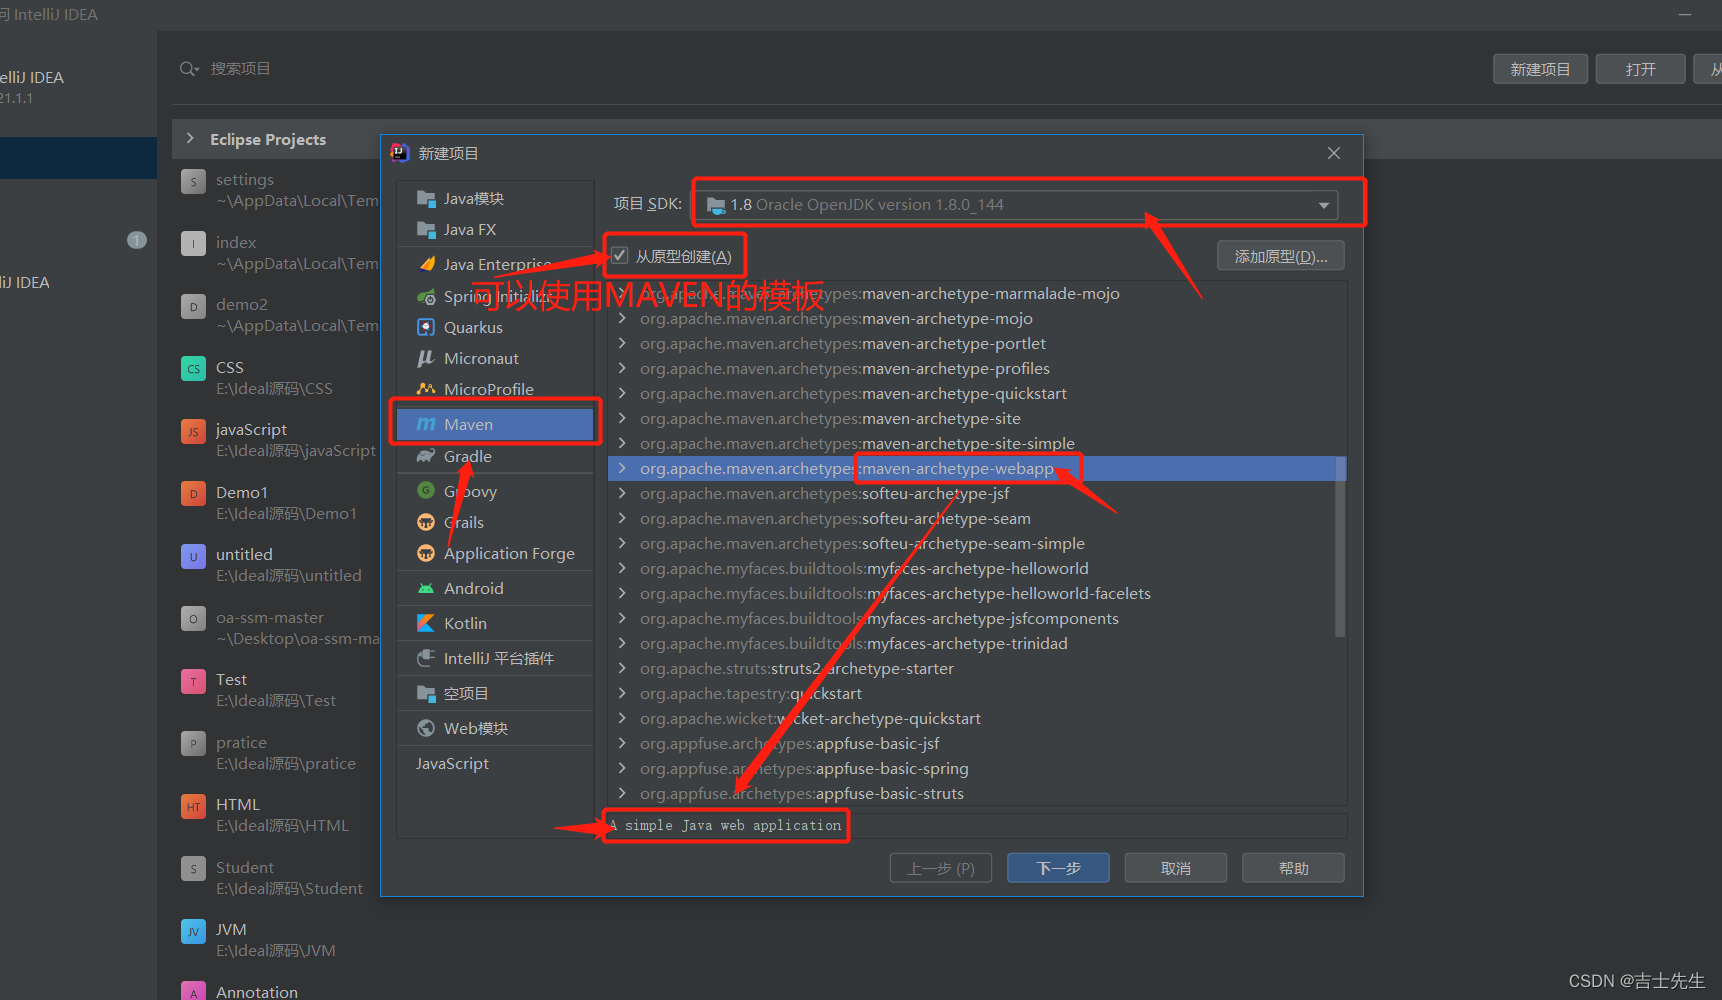Screen dimensions: 1722x1000
Task: Click the Gradle elephant icon
Action: pos(426,456)
